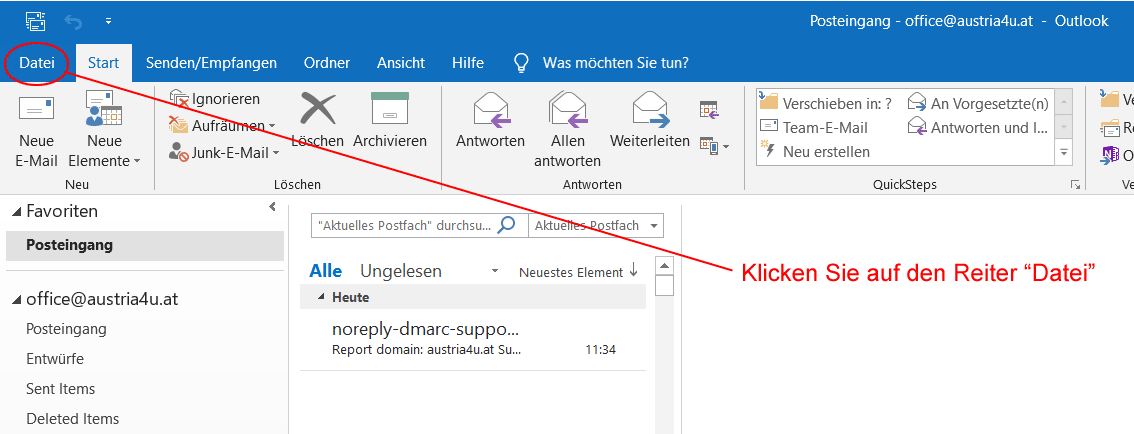Click the Neue E-Mail envelope icon
Screen dimensions: 1134x434
[36, 110]
